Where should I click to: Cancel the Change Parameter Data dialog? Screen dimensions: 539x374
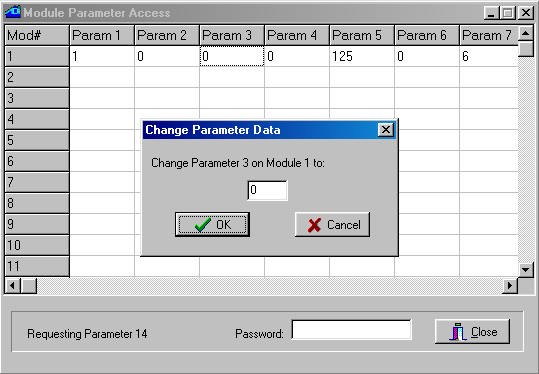click(332, 224)
